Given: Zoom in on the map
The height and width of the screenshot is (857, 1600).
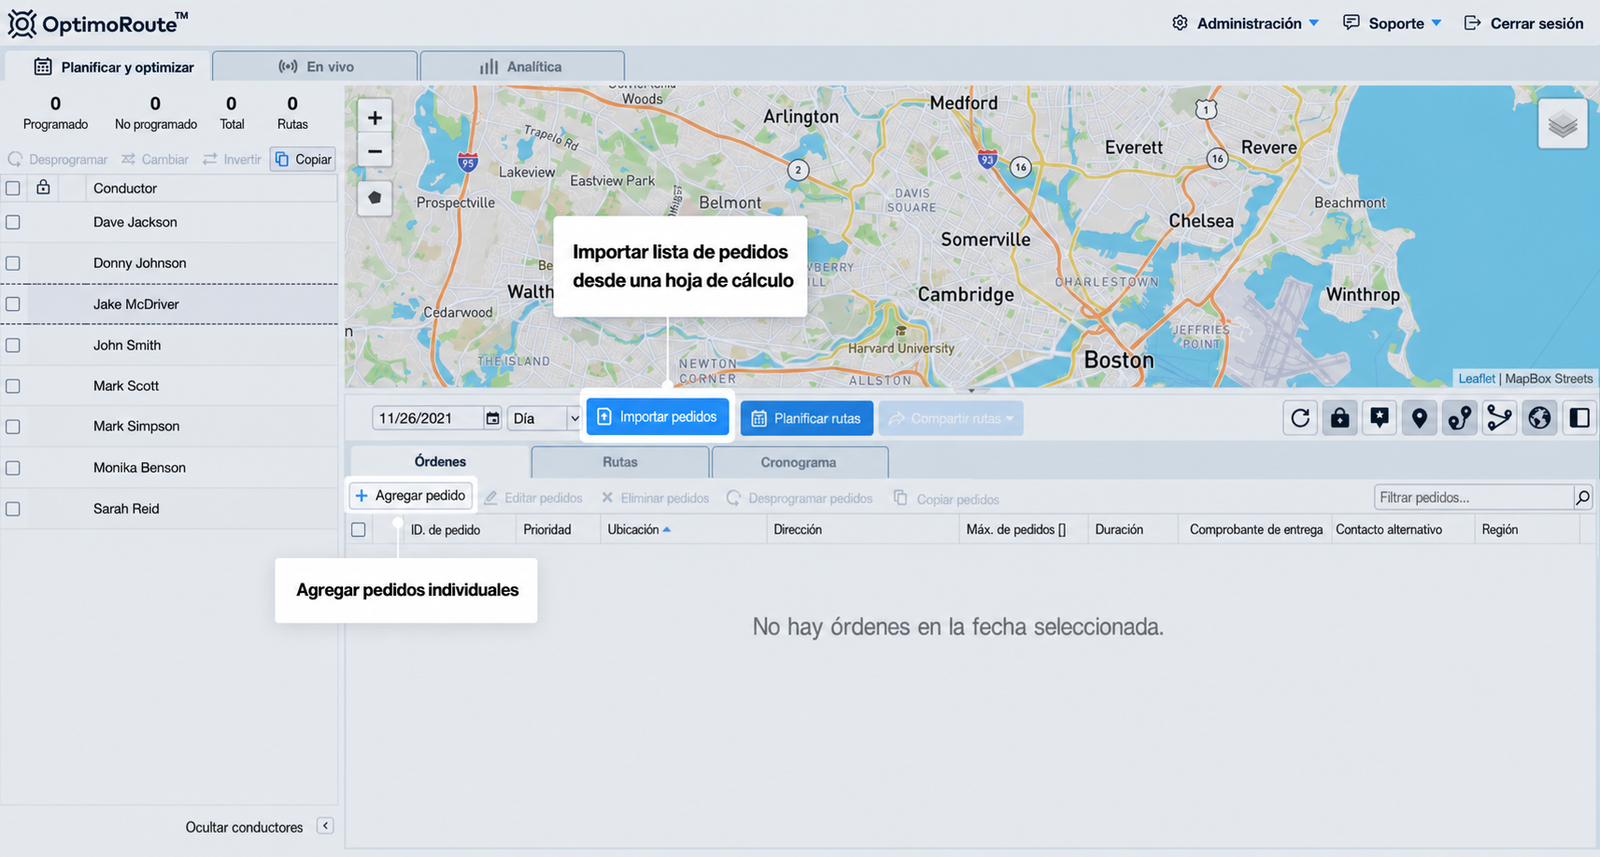Looking at the screenshot, I should pyautogui.click(x=375, y=118).
